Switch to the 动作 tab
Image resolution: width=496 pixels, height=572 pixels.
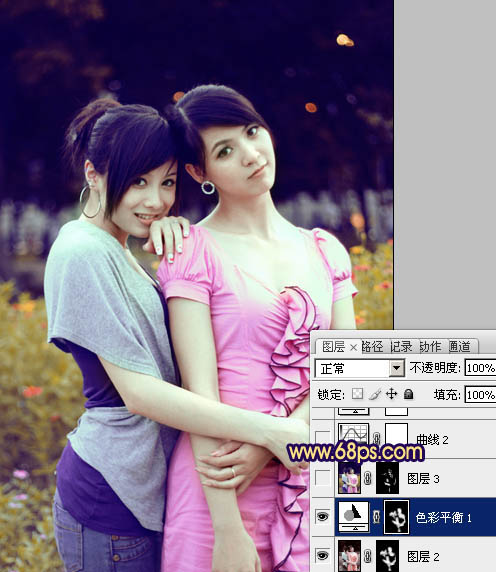(x=430, y=347)
